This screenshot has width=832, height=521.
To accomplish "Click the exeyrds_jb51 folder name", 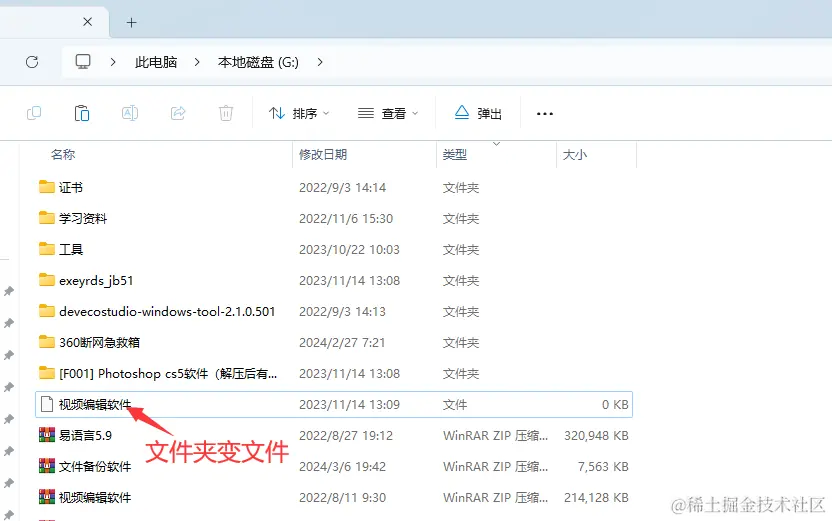I will [96, 281].
